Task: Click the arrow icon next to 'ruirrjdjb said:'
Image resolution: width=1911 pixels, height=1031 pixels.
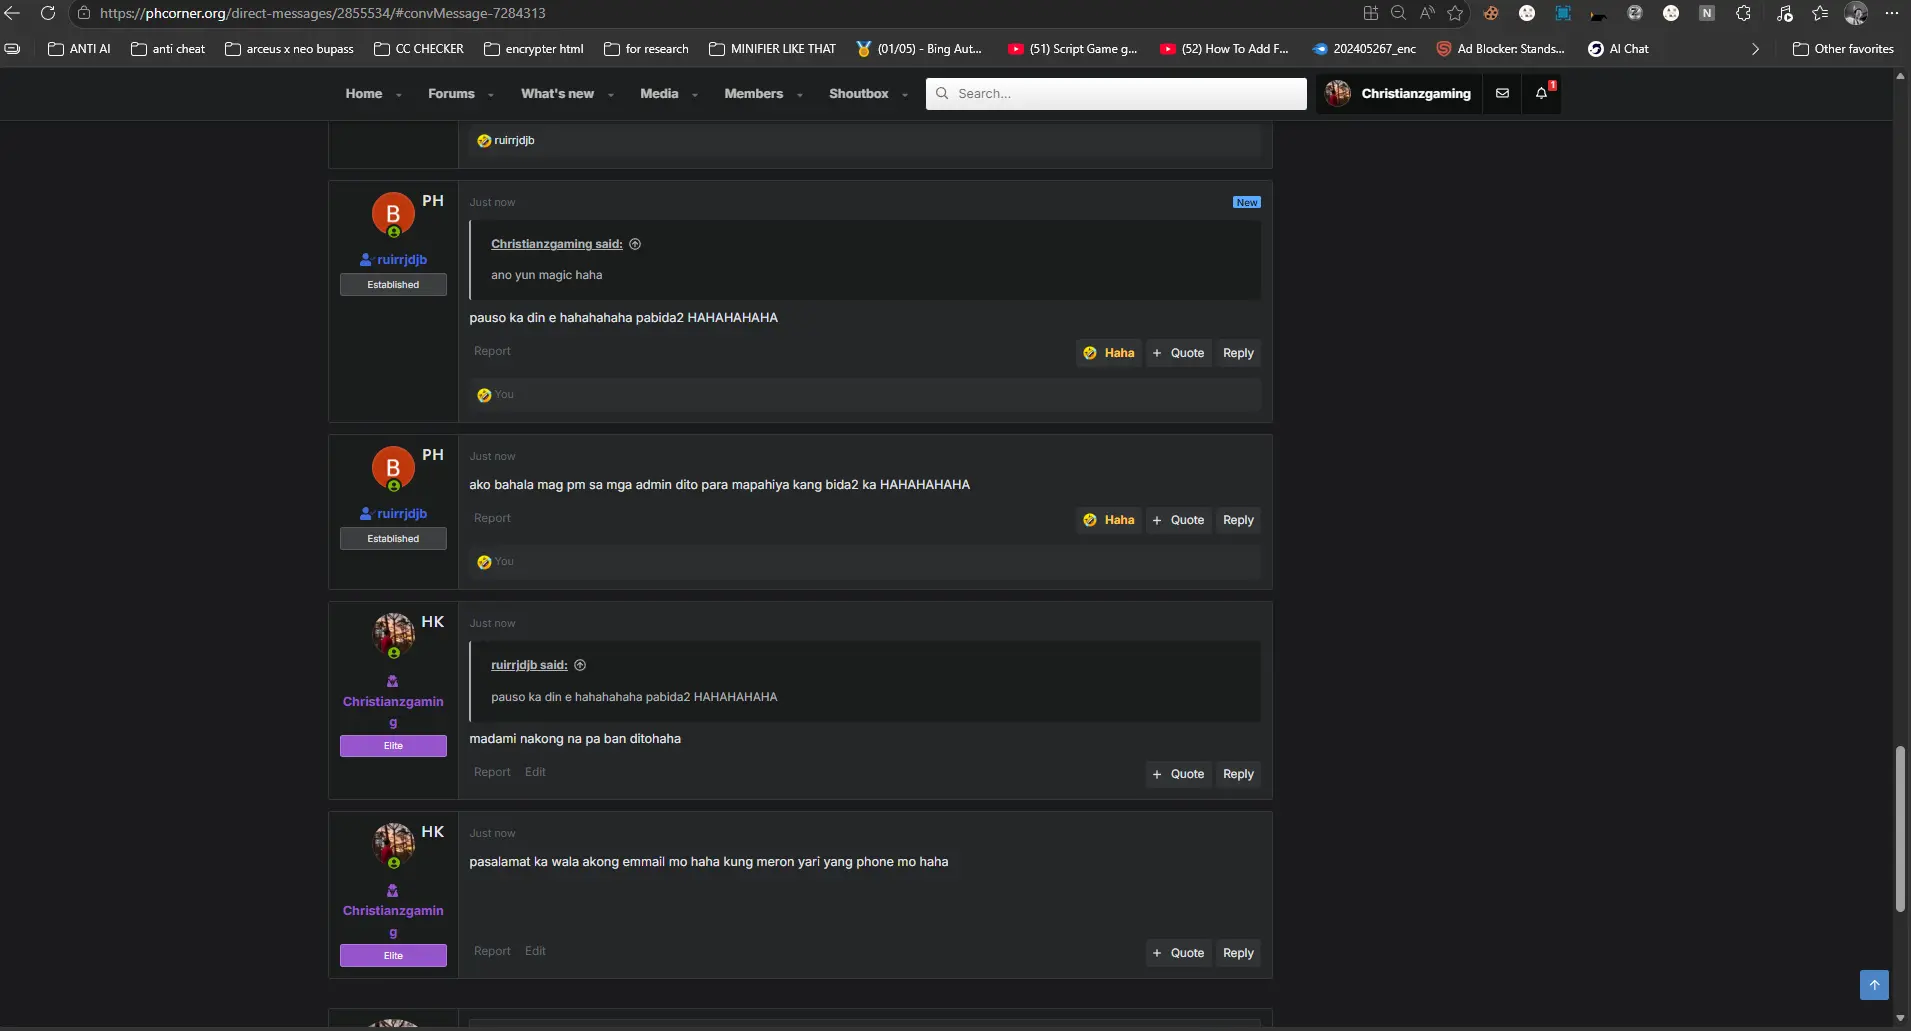Action: point(580,665)
